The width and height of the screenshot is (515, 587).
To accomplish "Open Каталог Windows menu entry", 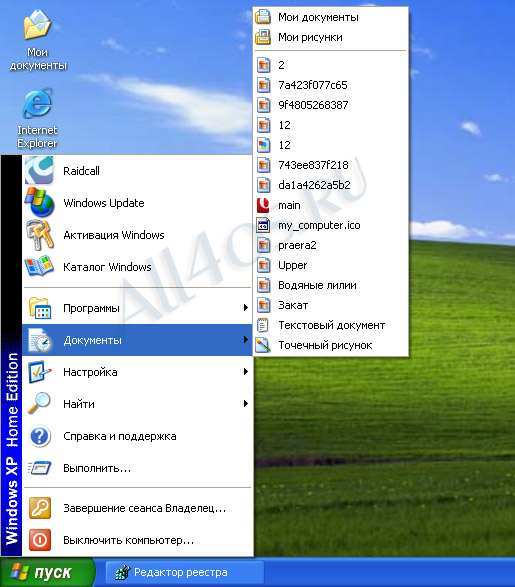I will click(x=137, y=267).
